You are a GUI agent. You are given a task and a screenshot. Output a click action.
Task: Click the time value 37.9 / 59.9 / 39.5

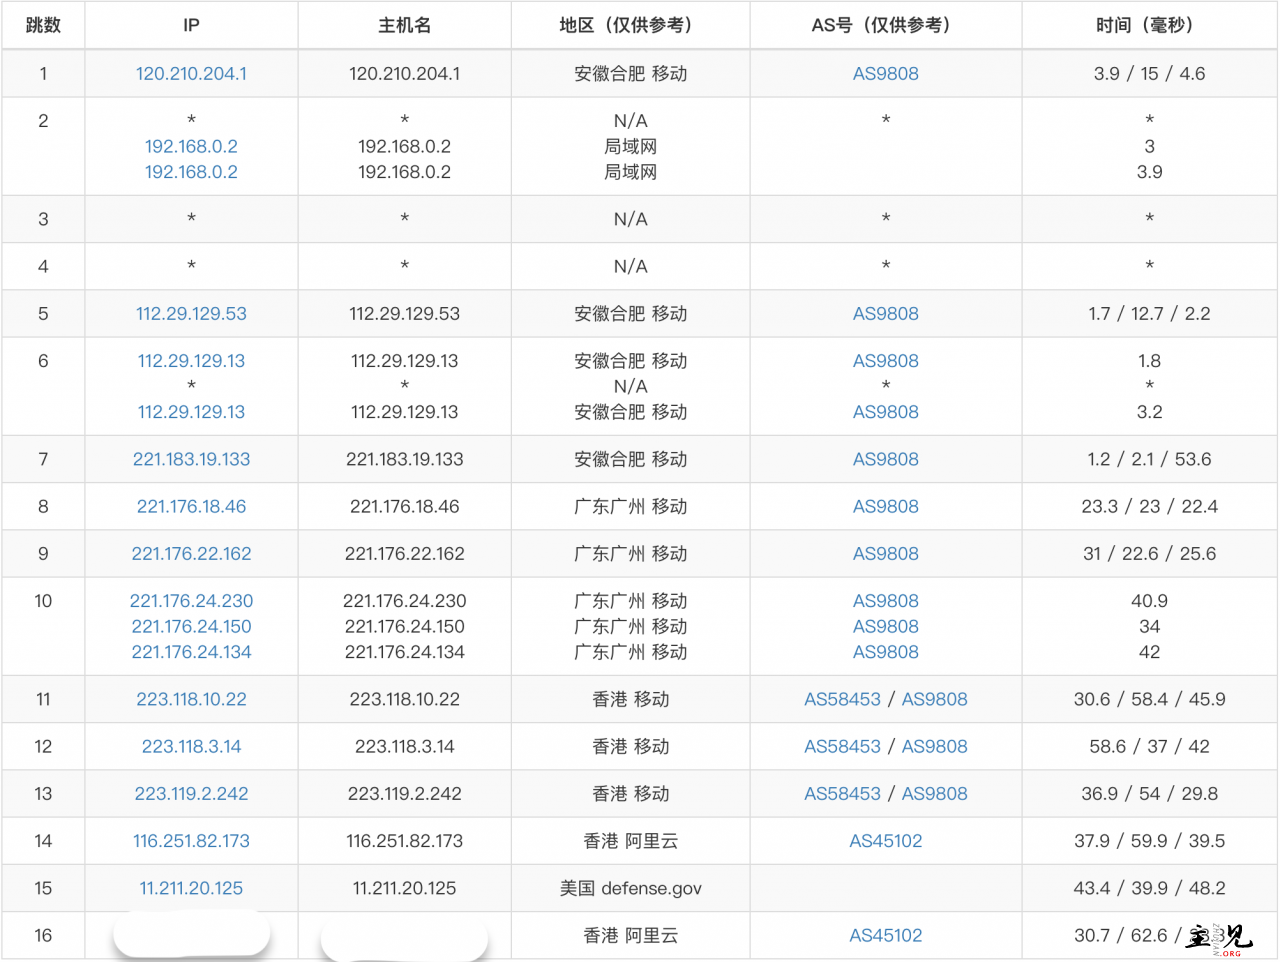tap(1149, 842)
